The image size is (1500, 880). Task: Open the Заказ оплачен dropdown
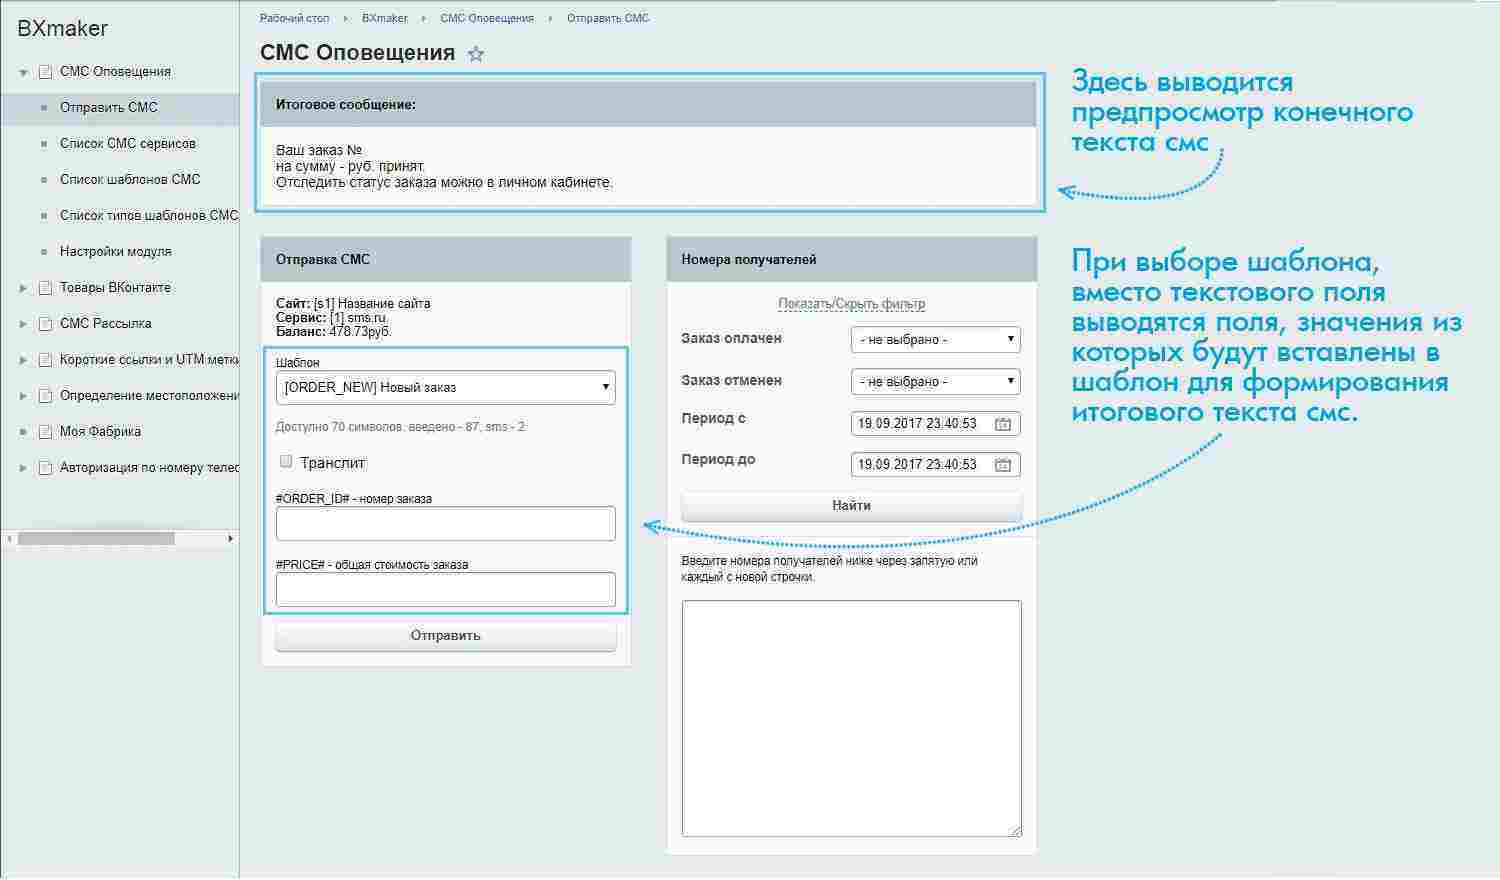[x=935, y=340]
